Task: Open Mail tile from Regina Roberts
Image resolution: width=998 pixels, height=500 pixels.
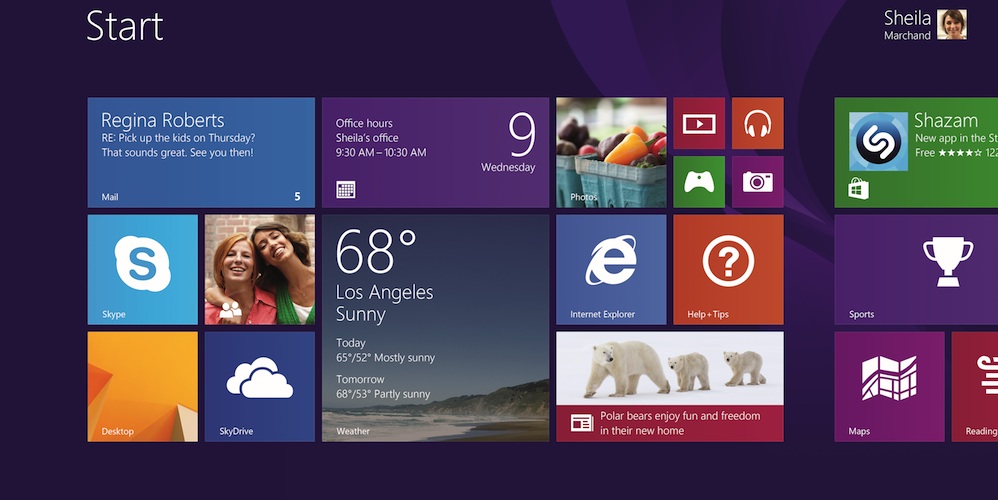Action: tap(200, 152)
